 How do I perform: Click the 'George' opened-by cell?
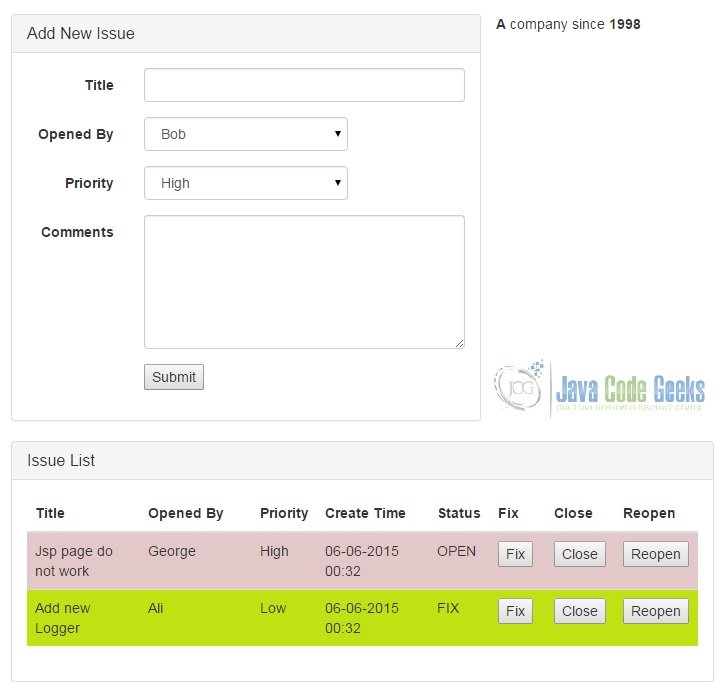[172, 551]
